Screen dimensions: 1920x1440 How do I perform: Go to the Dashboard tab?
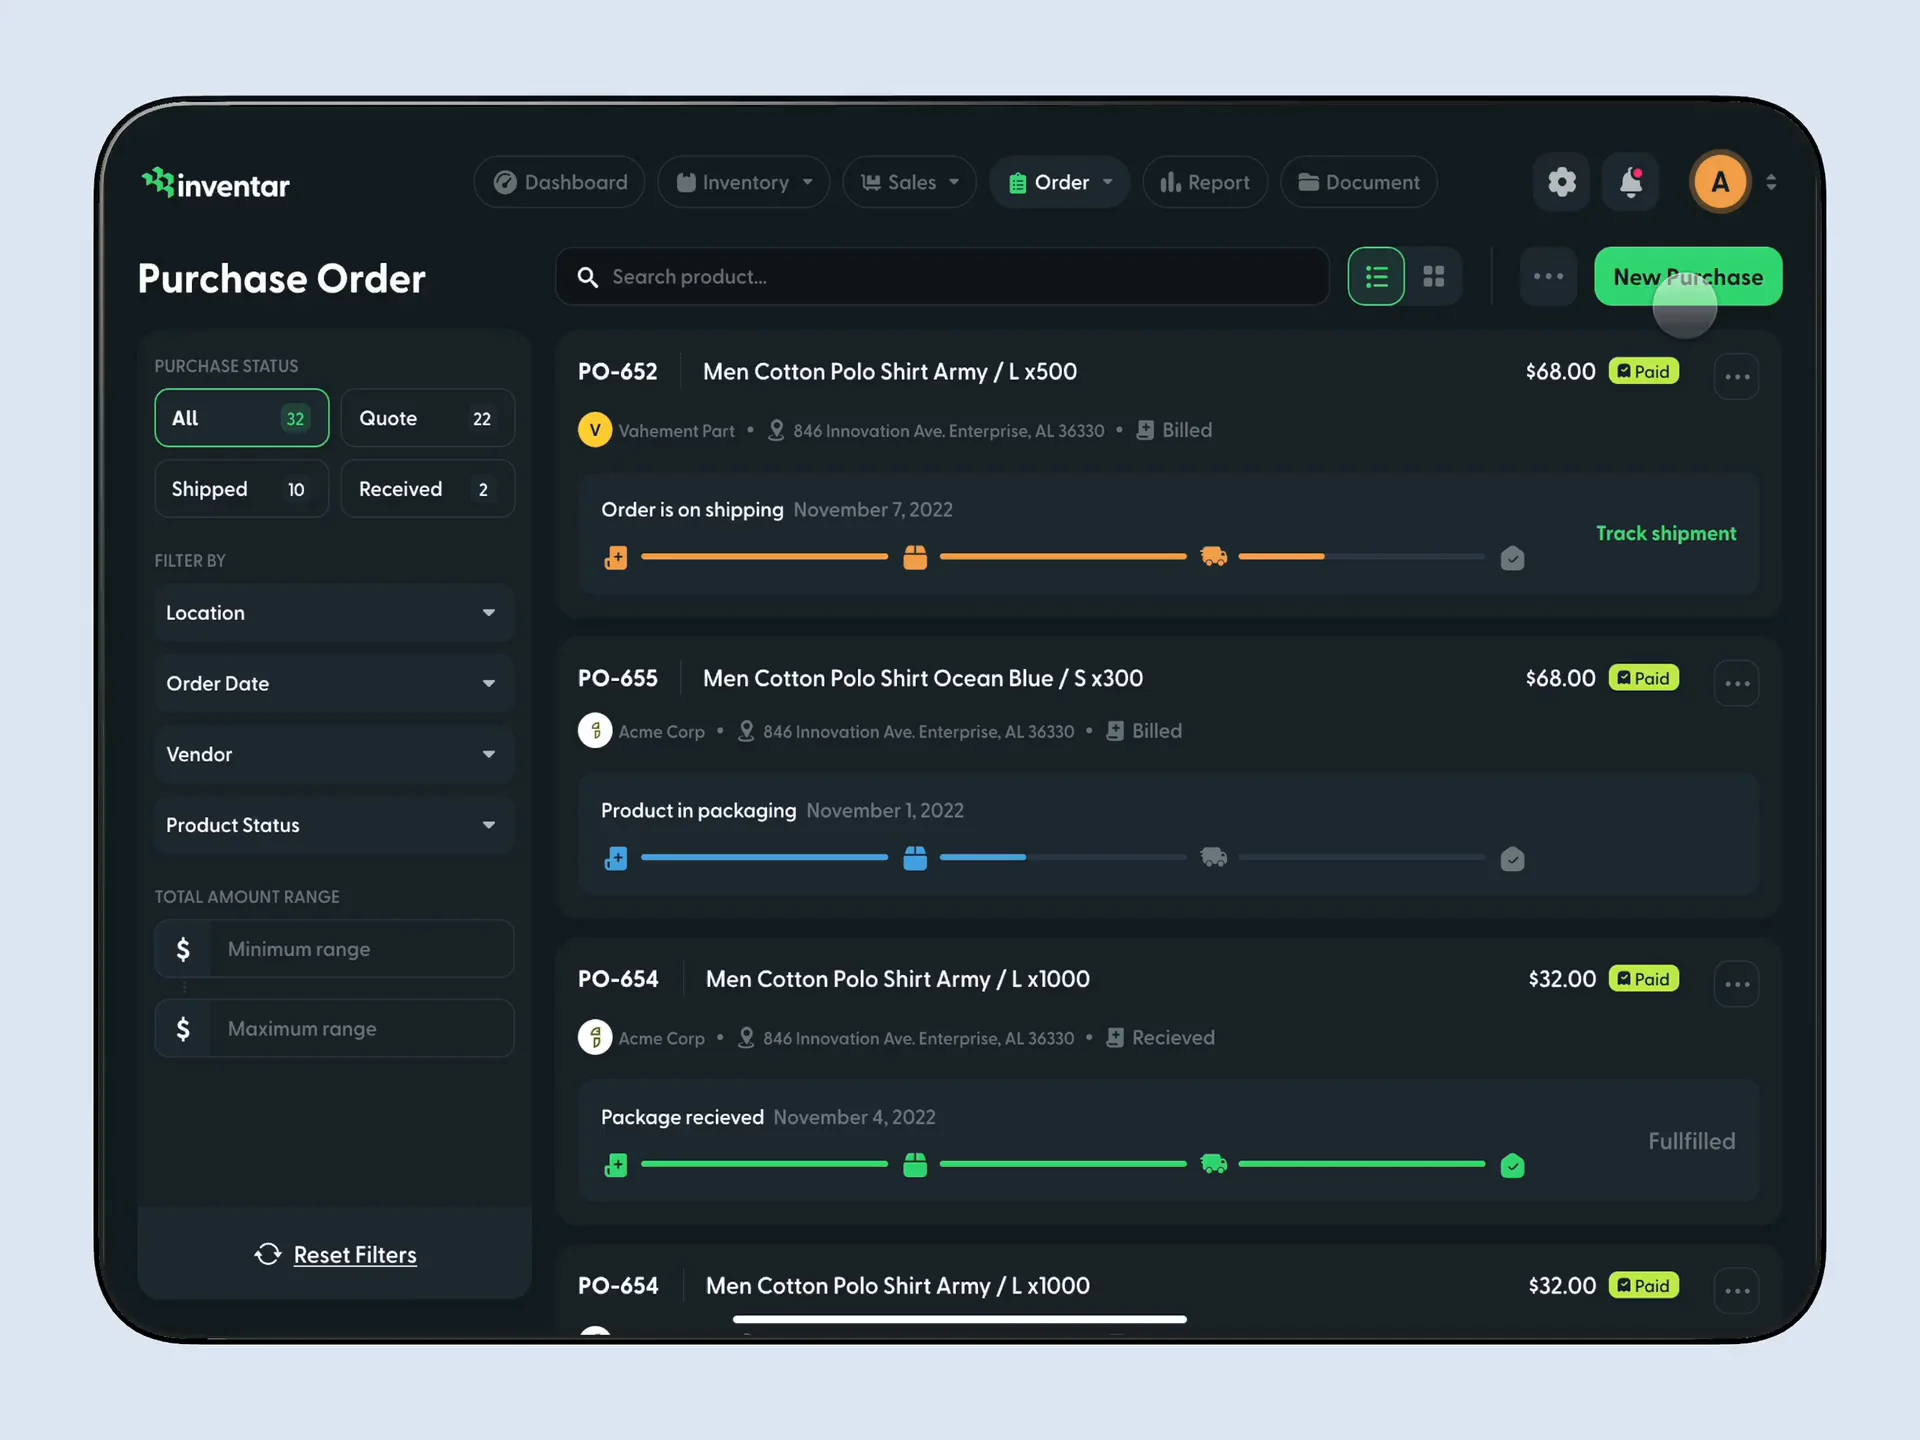559,182
